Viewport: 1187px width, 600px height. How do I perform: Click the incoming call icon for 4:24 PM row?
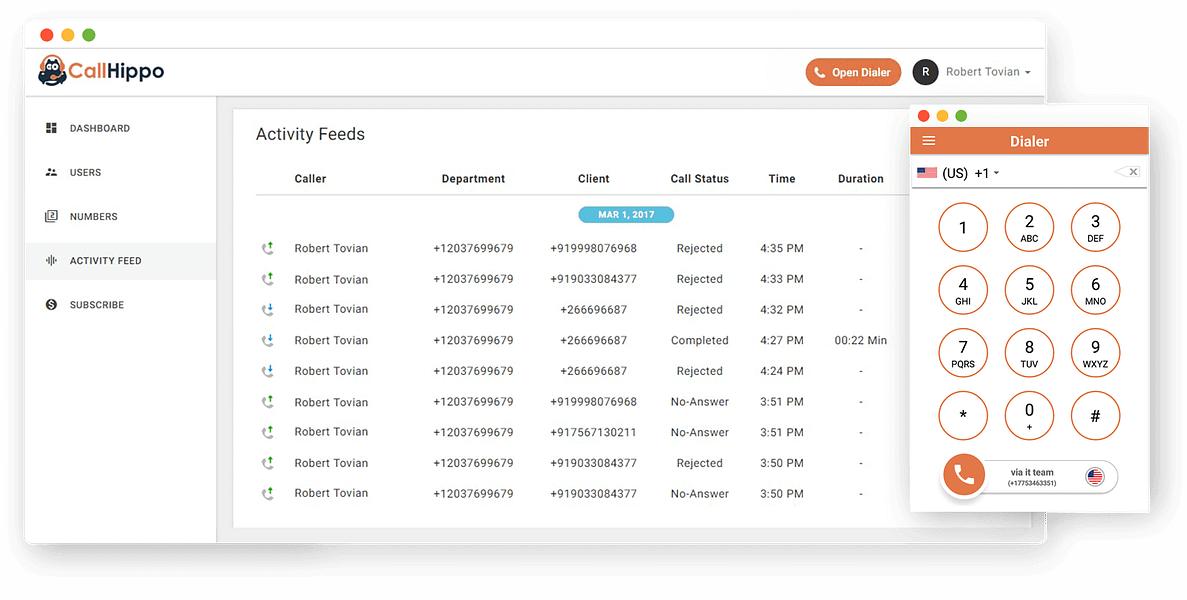(268, 371)
